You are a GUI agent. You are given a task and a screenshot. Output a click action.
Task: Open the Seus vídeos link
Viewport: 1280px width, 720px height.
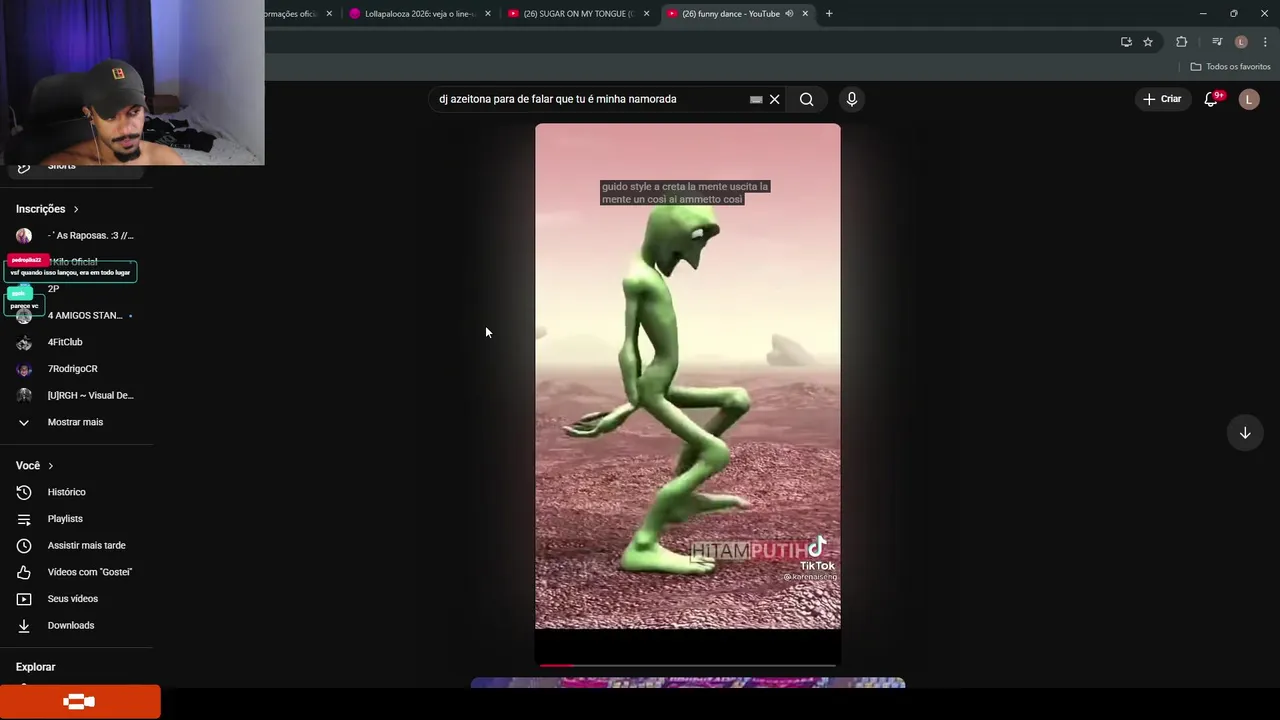(x=73, y=599)
